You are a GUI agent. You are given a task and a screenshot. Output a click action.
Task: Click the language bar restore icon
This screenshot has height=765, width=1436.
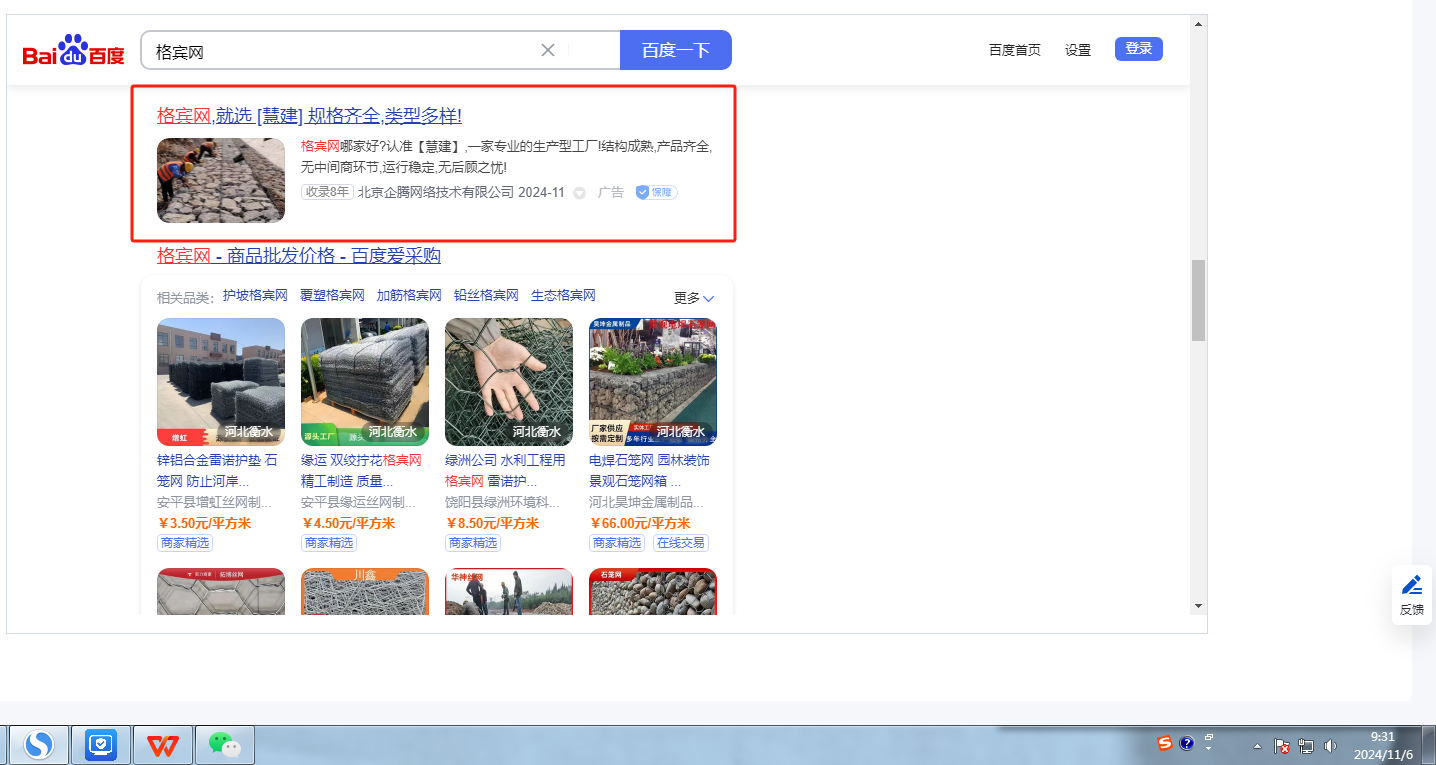click(1209, 737)
